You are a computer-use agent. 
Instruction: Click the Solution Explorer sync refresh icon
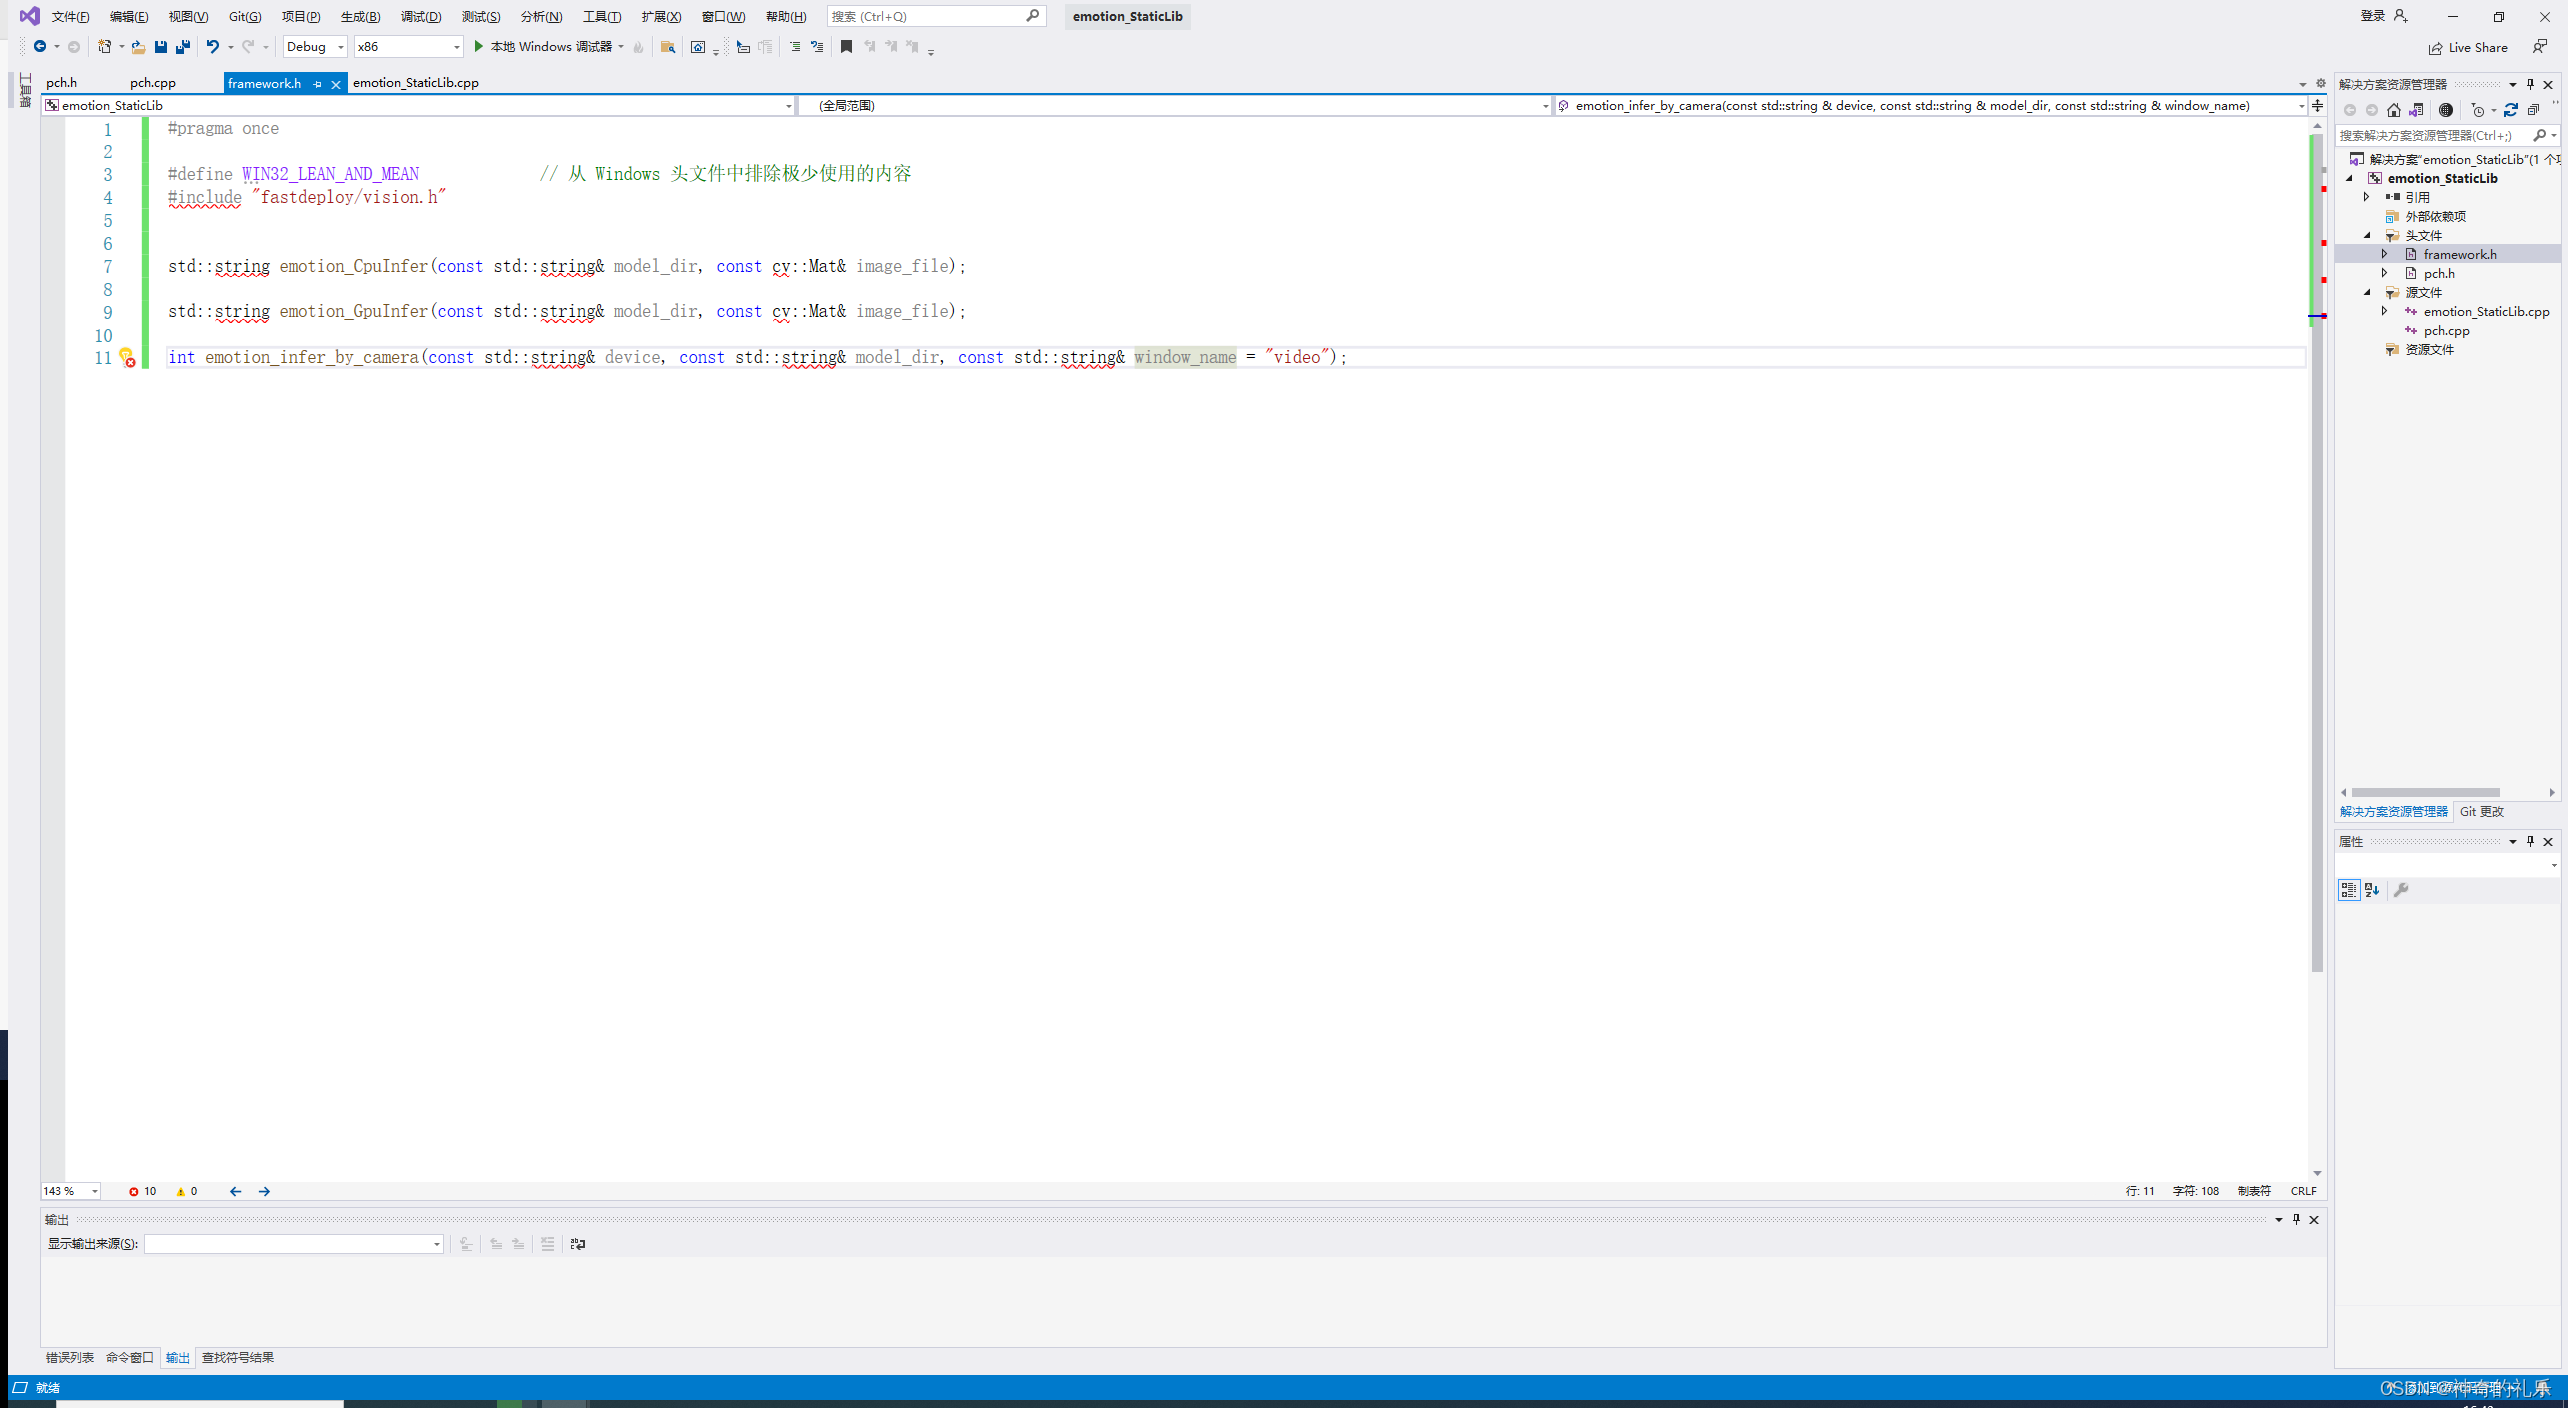tap(2510, 110)
